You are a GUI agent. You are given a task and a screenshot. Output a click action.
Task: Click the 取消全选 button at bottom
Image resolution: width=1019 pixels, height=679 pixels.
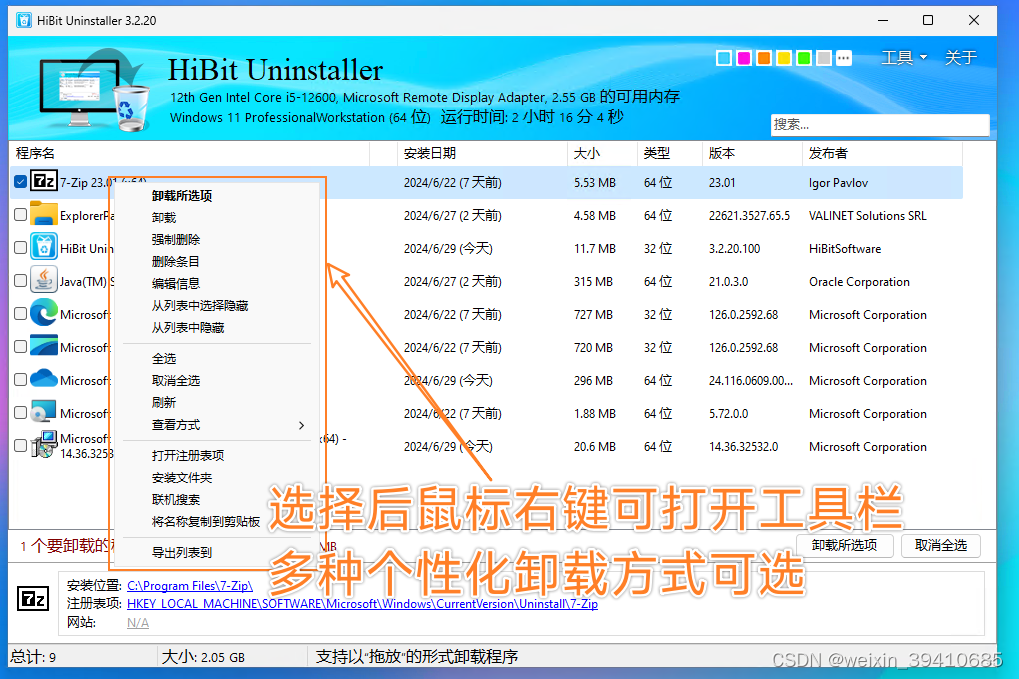[940, 546]
